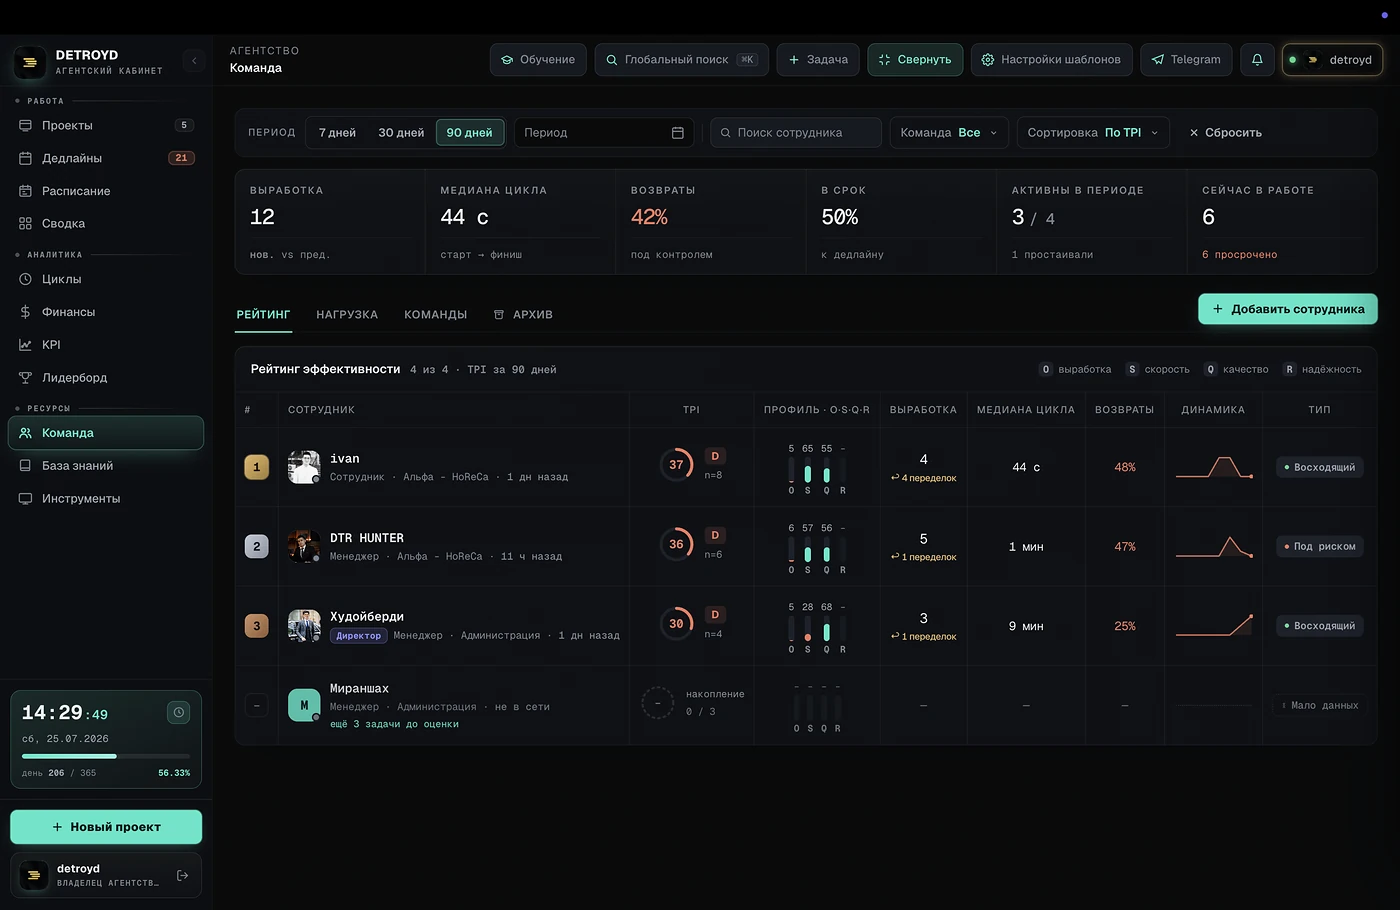
Task: Click DTR HUNTER's avatar
Action: pyautogui.click(x=304, y=546)
